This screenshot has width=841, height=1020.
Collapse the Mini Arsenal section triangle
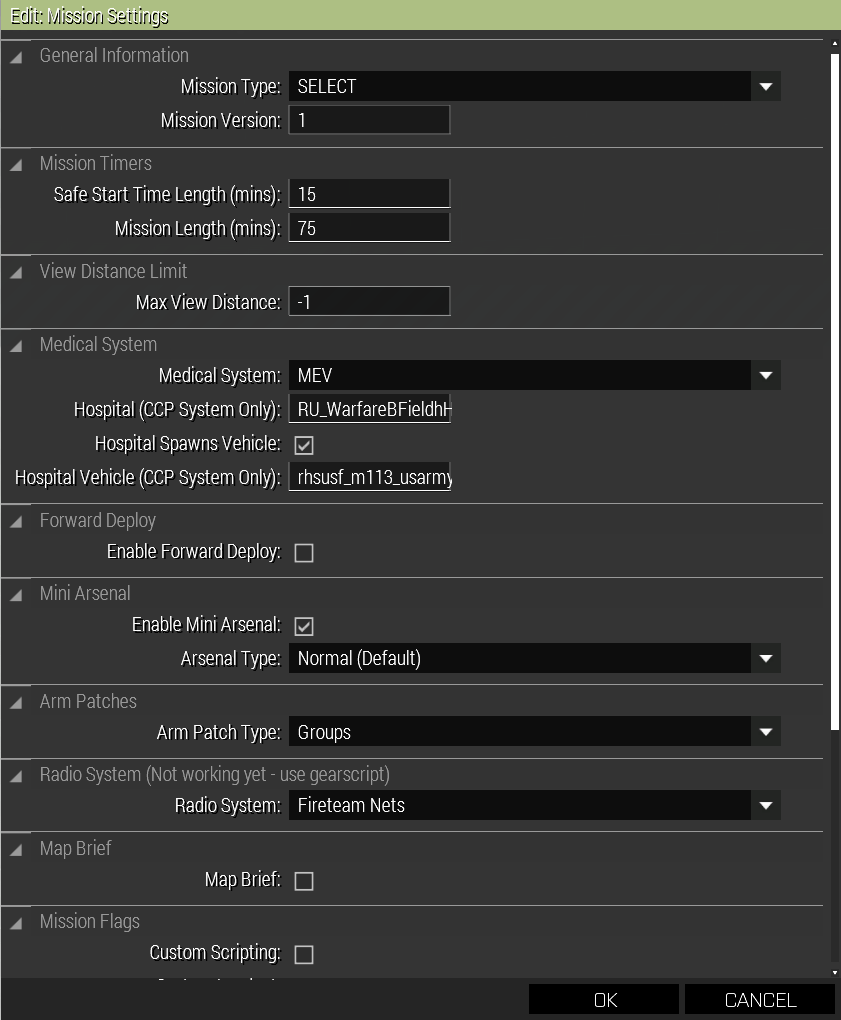pos(16,595)
